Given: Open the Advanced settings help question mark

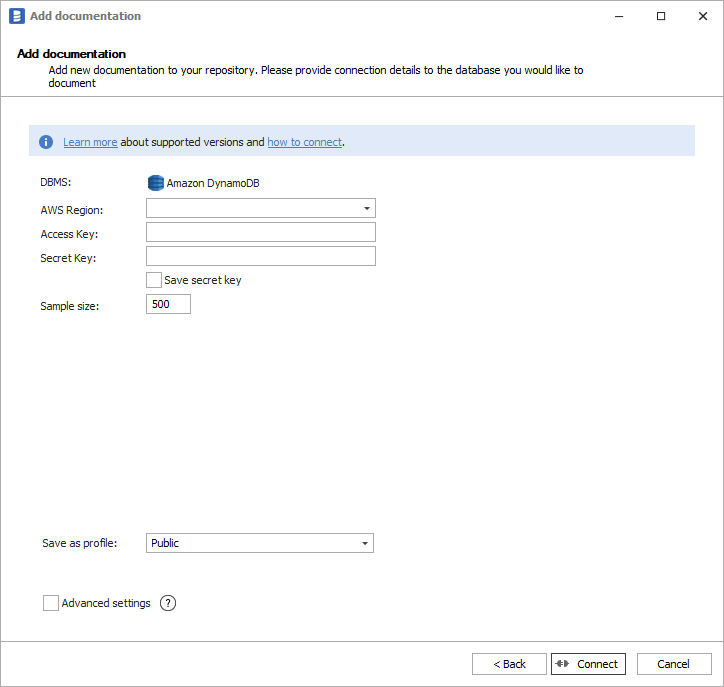Looking at the screenshot, I should click(168, 603).
